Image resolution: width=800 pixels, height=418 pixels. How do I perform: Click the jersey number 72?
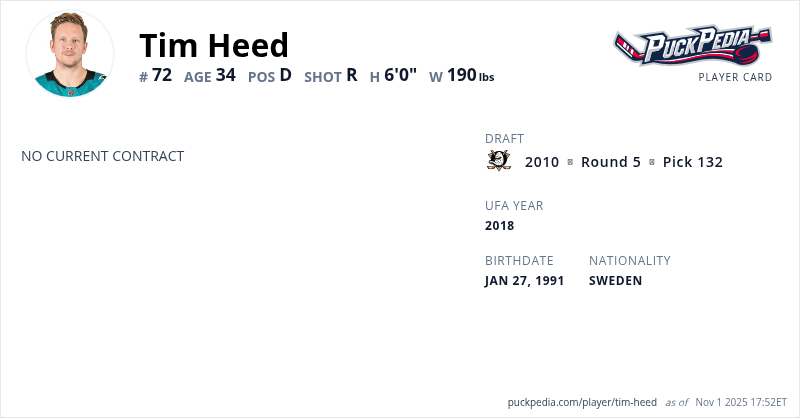pyautogui.click(x=162, y=75)
